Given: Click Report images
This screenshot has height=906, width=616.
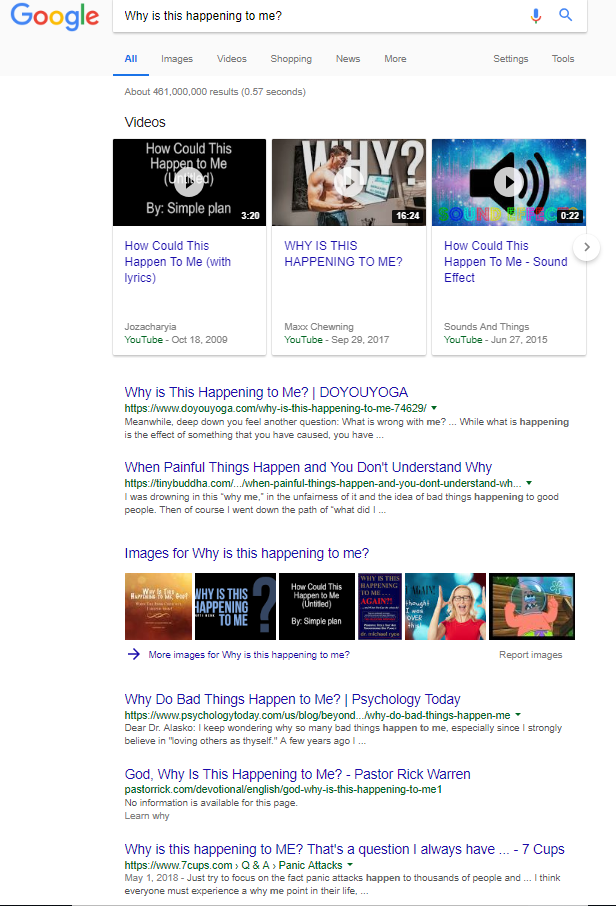Looking at the screenshot, I should pyautogui.click(x=530, y=655).
